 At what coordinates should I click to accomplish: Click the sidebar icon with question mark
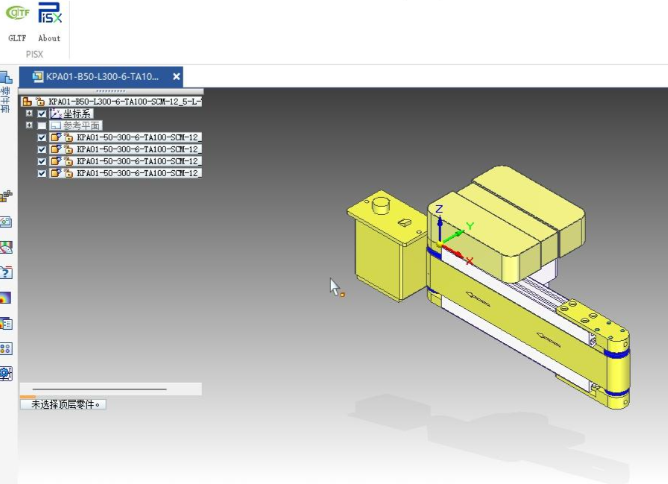click(6, 271)
